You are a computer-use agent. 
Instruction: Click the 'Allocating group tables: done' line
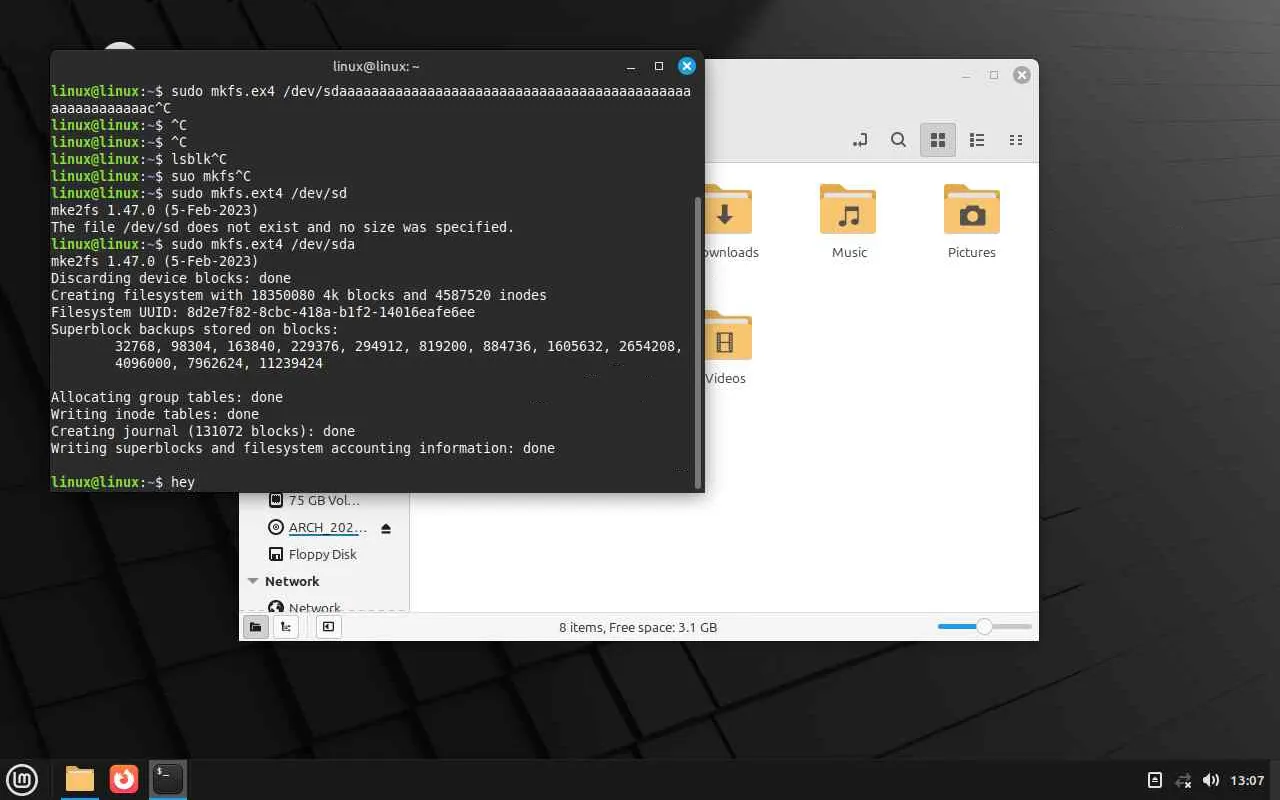[x=167, y=397]
